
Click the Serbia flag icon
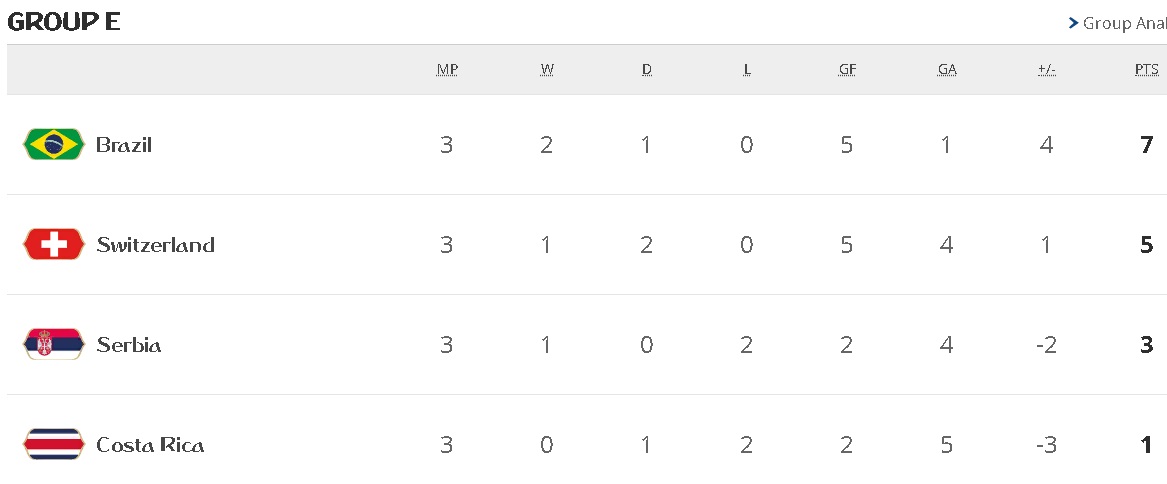[x=54, y=345]
